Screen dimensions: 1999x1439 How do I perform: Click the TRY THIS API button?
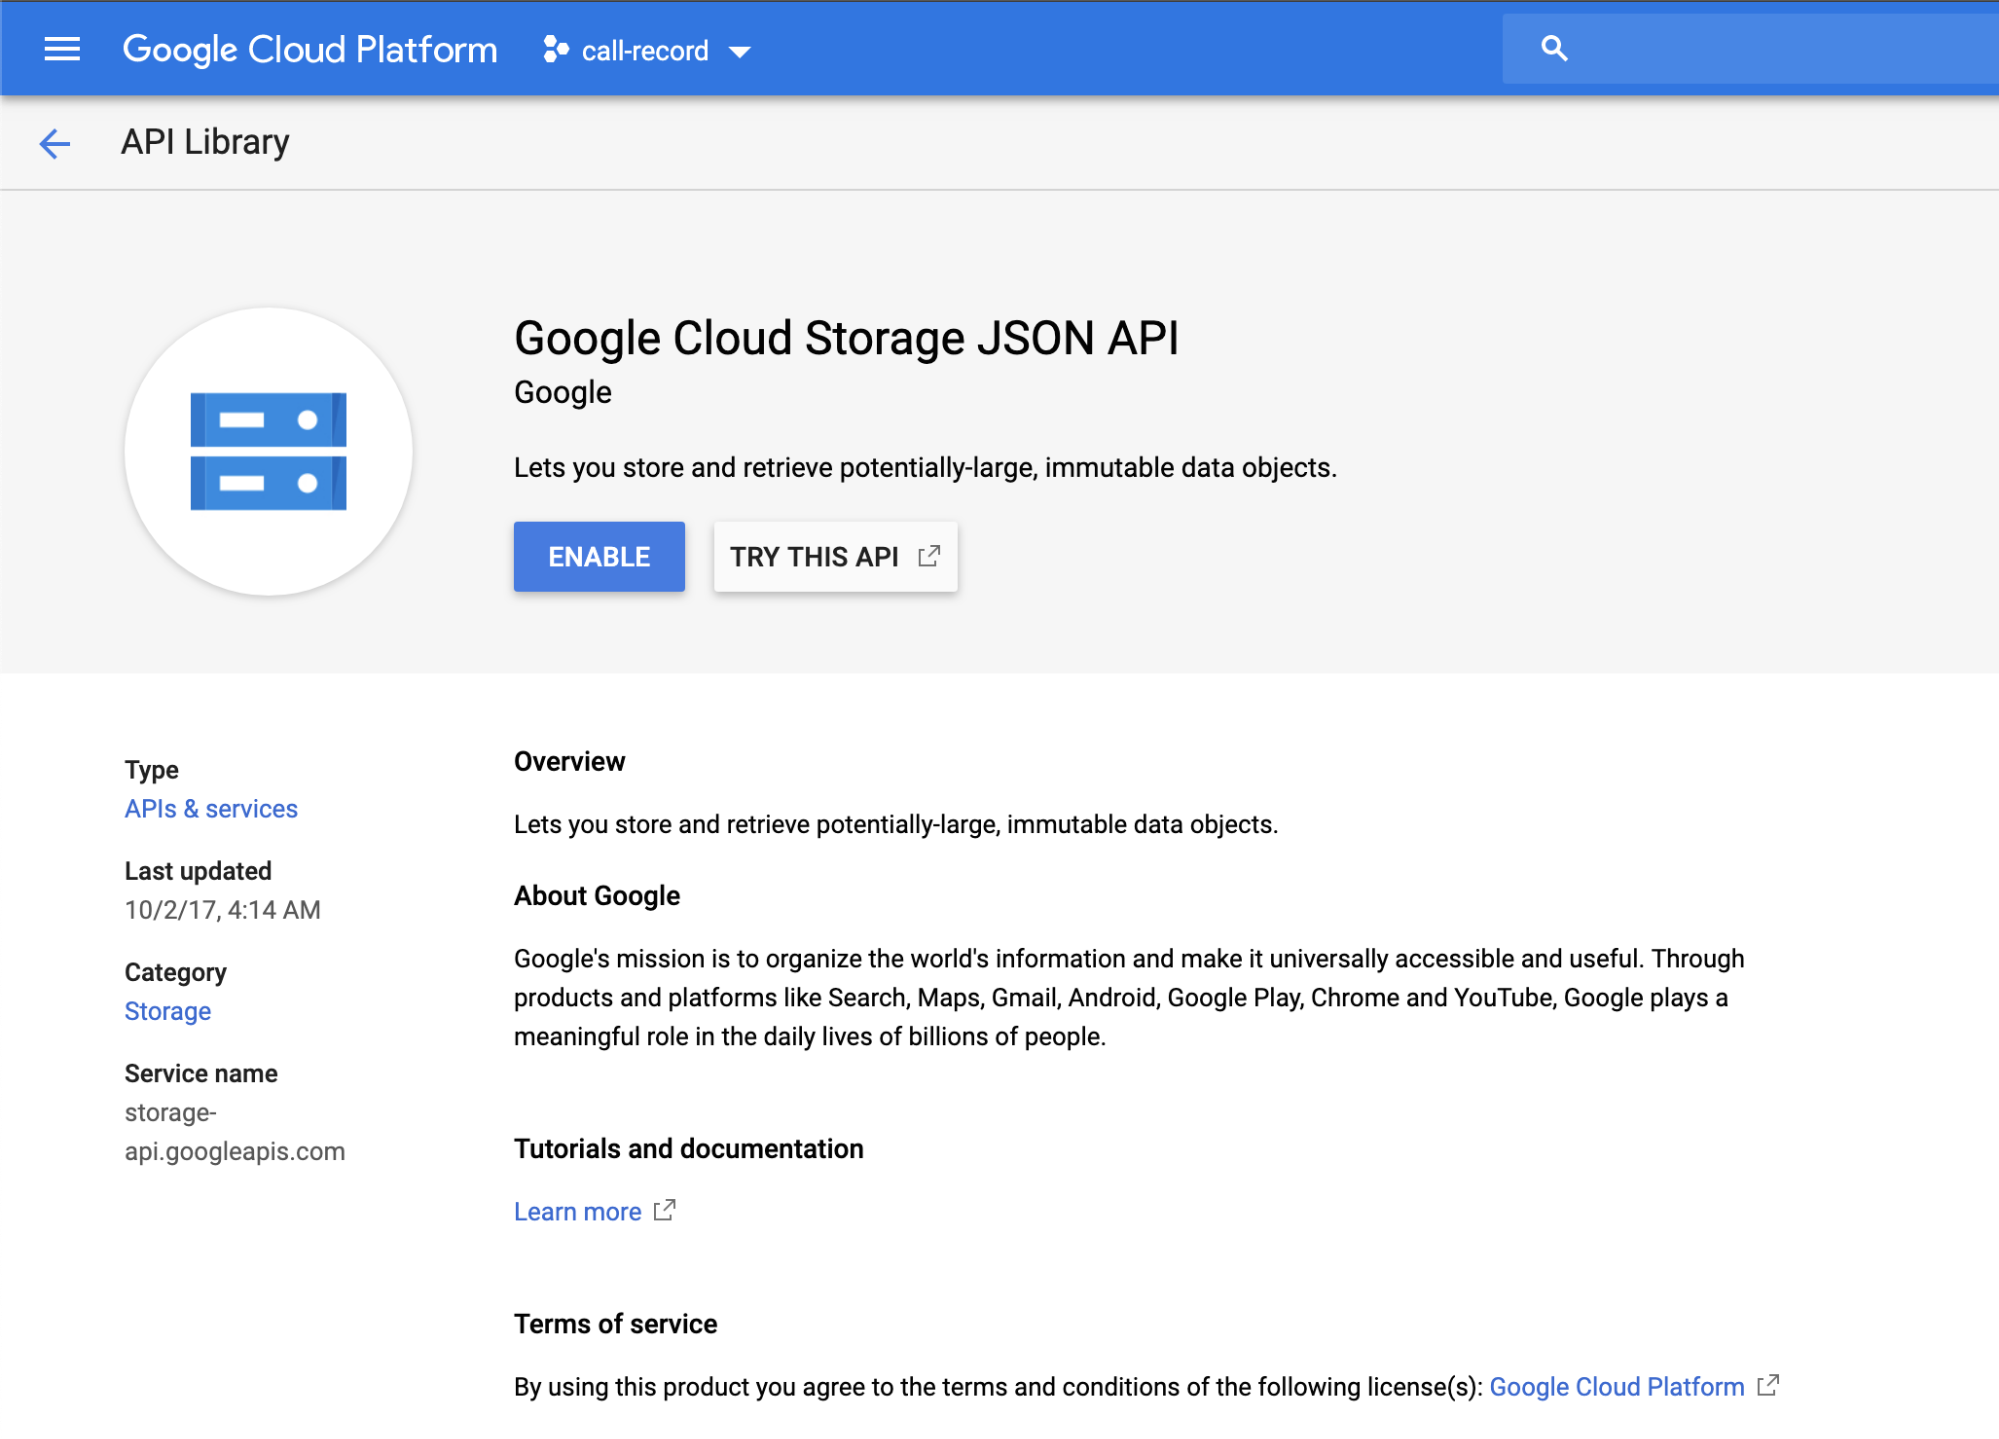click(x=835, y=556)
